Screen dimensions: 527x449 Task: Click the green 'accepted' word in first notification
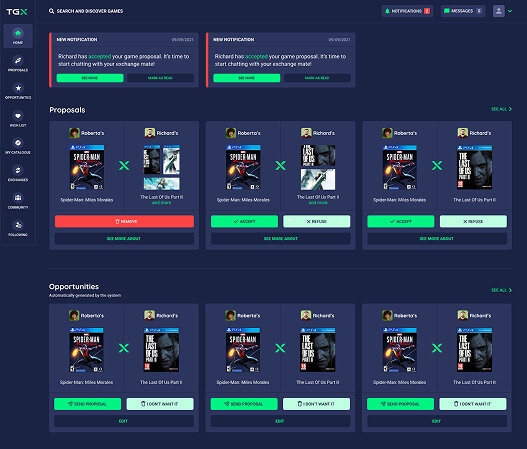click(99, 56)
